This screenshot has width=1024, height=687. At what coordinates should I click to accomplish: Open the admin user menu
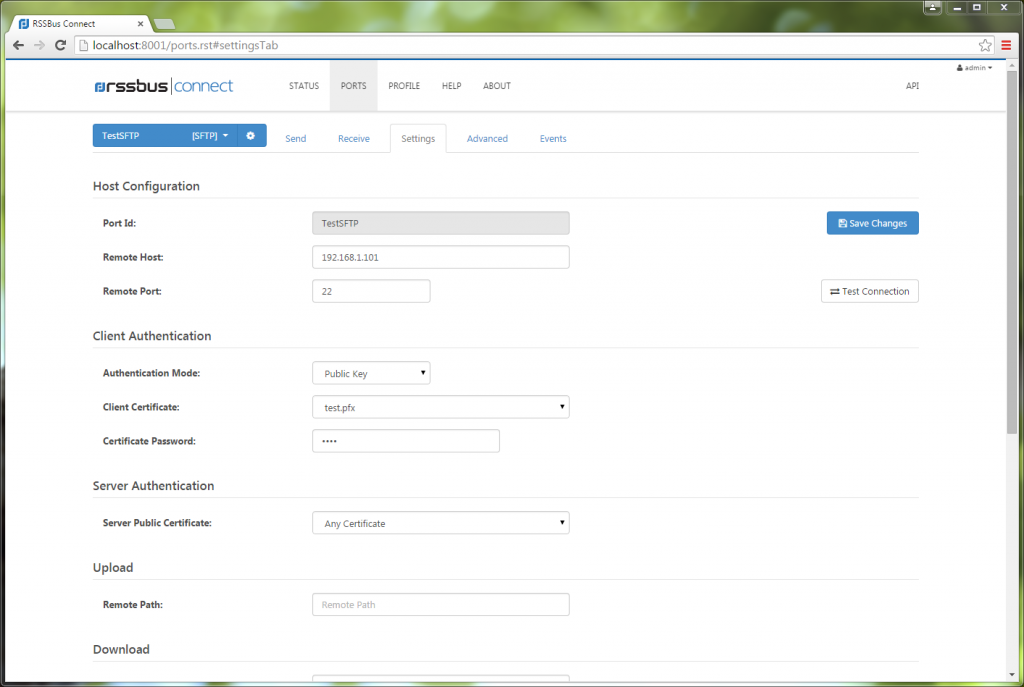pyautogui.click(x=974, y=68)
